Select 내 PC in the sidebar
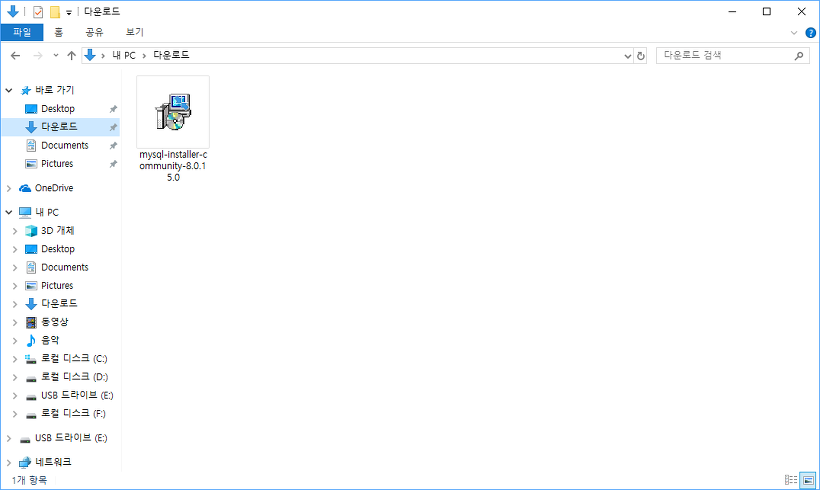 pyautogui.click(x=47, y=212)
